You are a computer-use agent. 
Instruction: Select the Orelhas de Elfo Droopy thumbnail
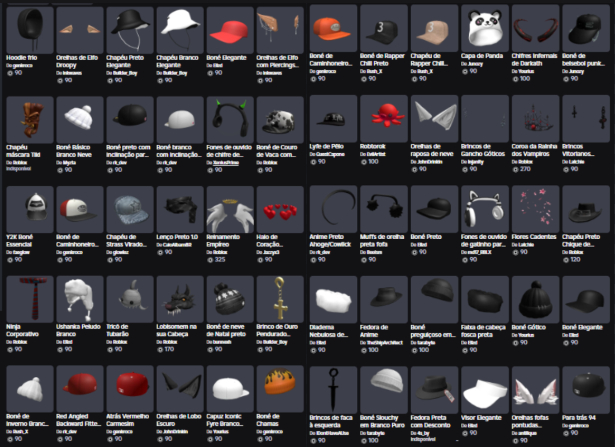coord(80,30)
